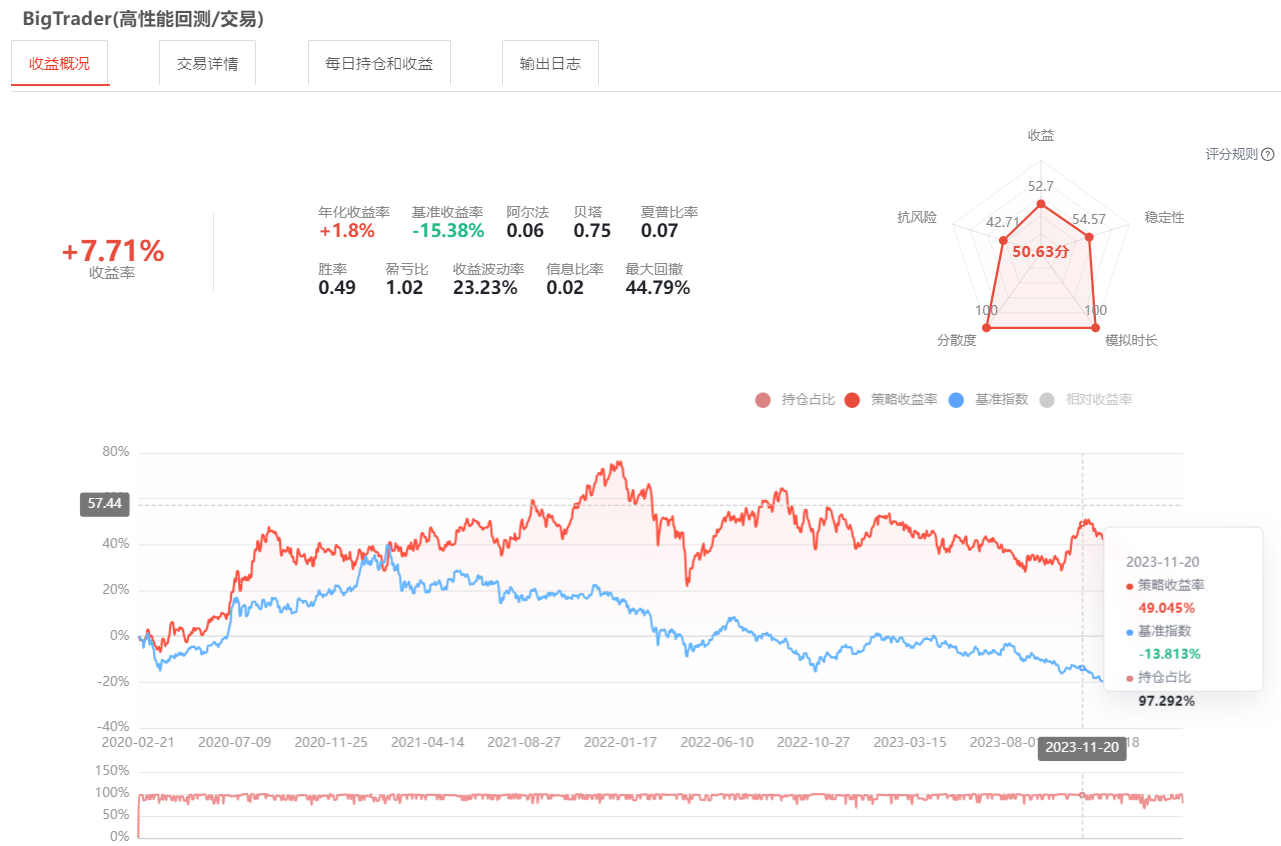The width and height of the screenshot is (1281, 846).
Task: Open the 交易详情 tab
Action: [x=207, y=63]
